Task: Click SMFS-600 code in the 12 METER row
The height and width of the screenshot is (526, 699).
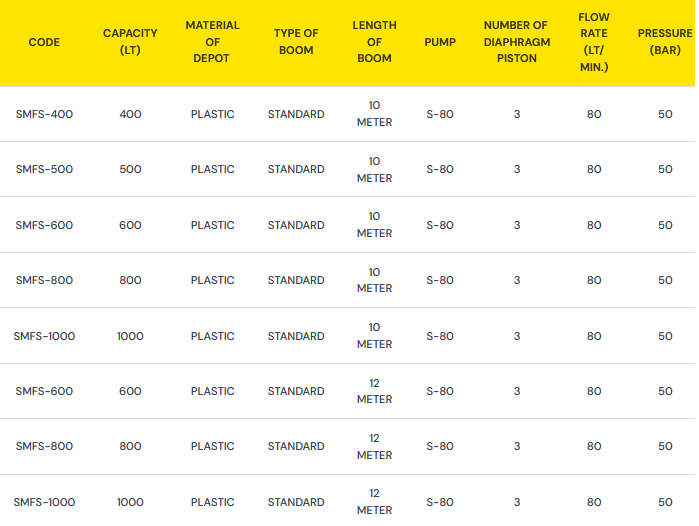Action: [x=44, y=391]
